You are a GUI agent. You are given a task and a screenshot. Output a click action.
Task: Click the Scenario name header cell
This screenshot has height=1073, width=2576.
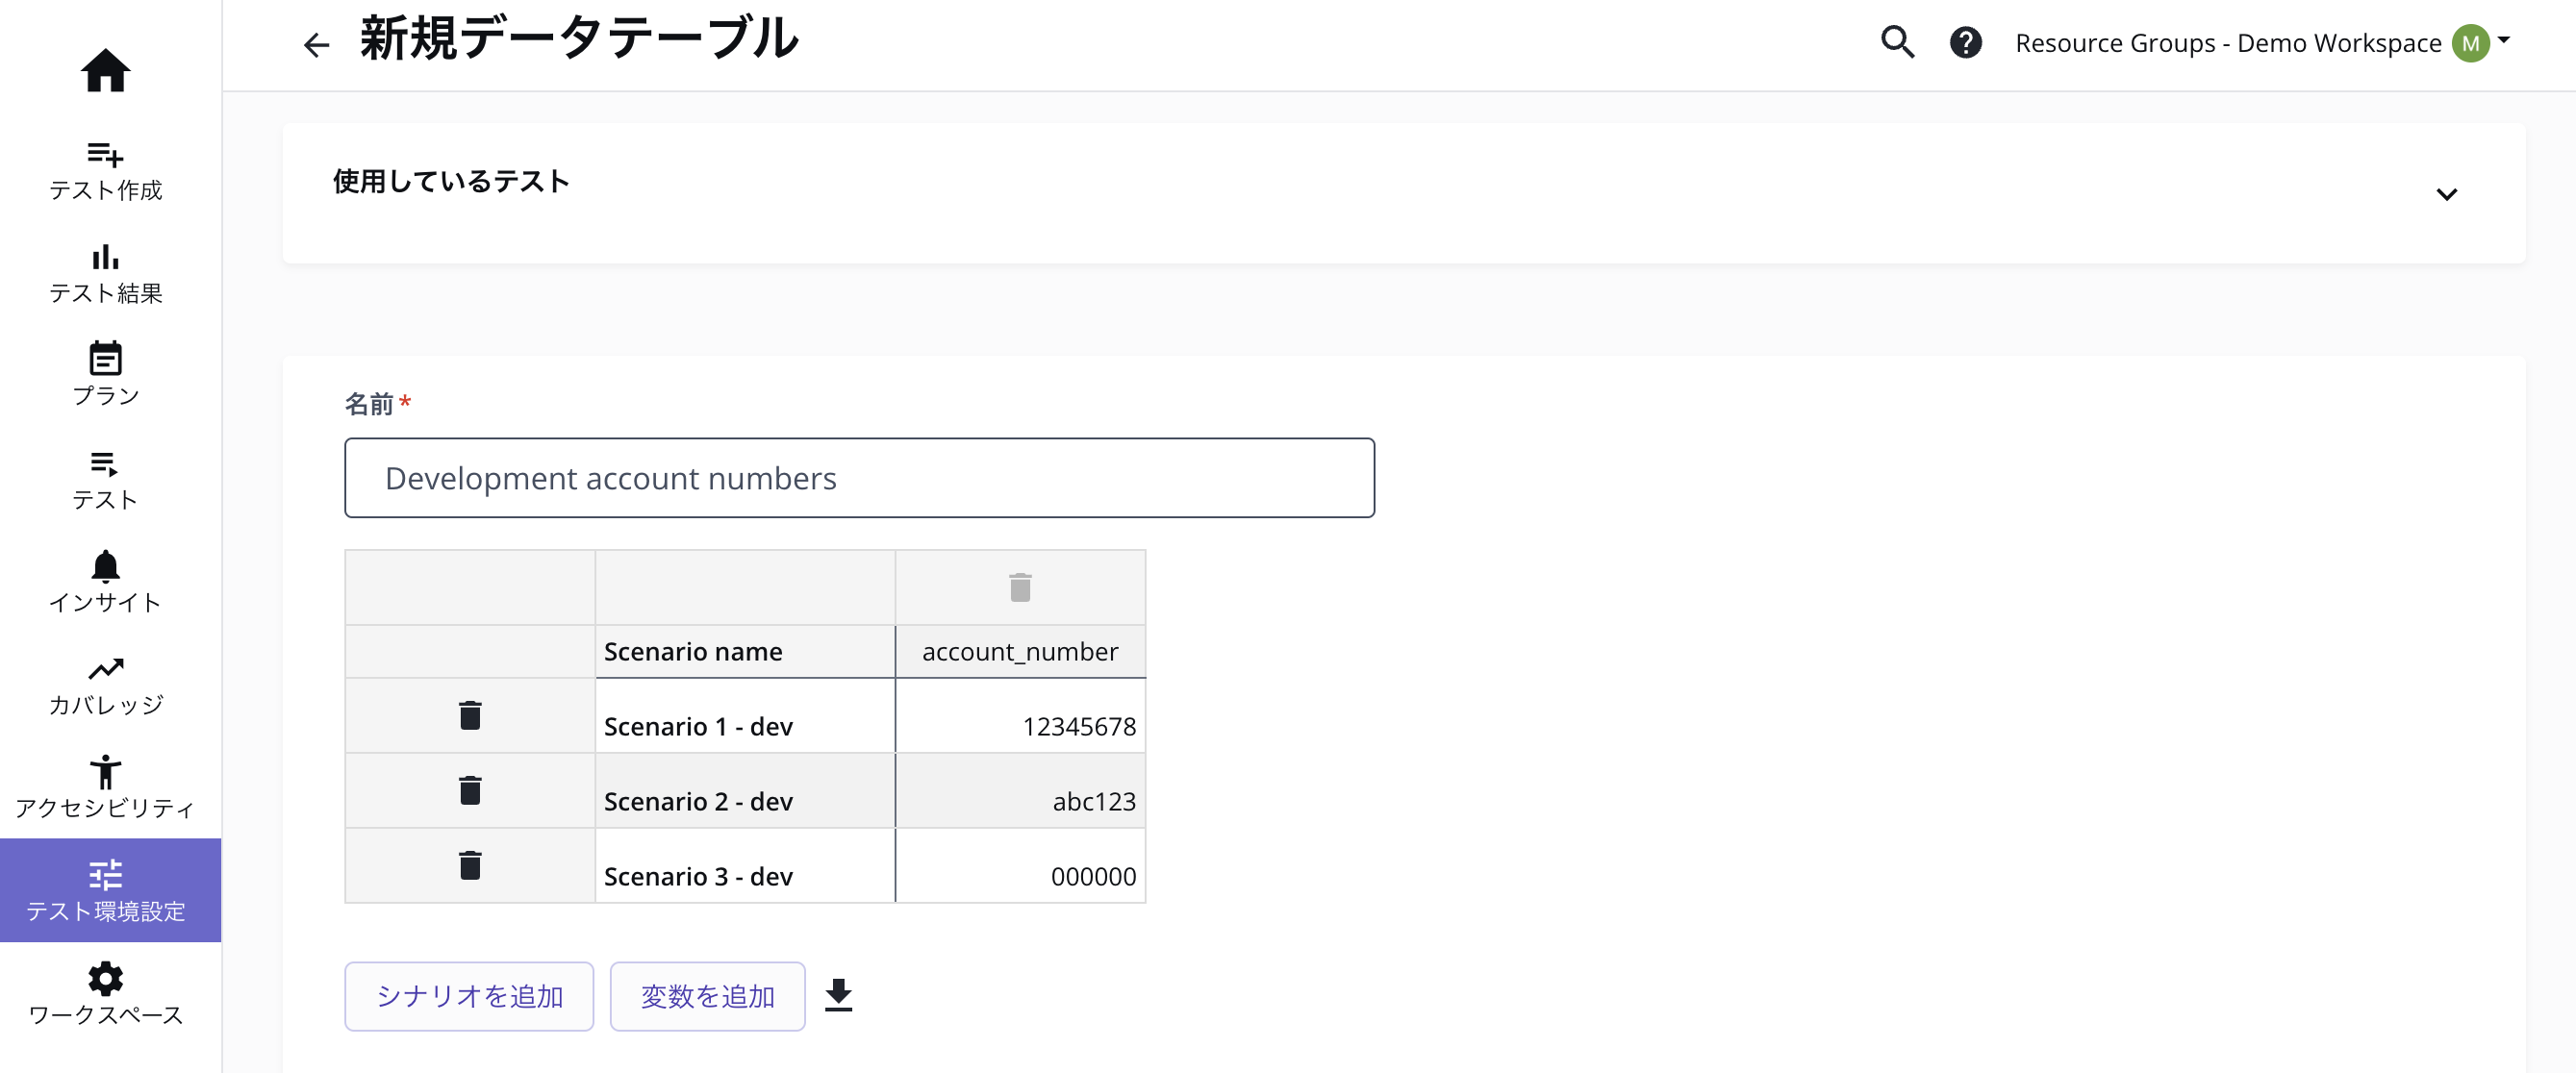click(x=745, y=651)
